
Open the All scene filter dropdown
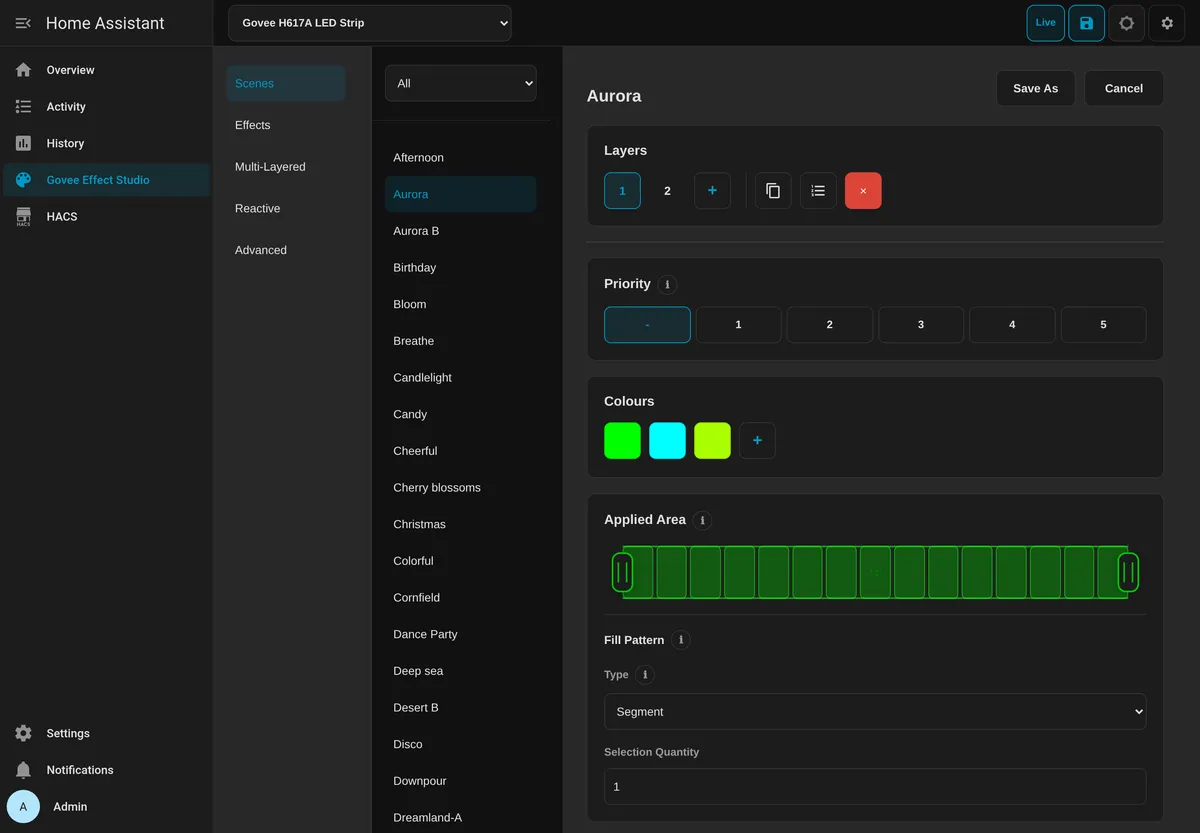coord(461,83)
